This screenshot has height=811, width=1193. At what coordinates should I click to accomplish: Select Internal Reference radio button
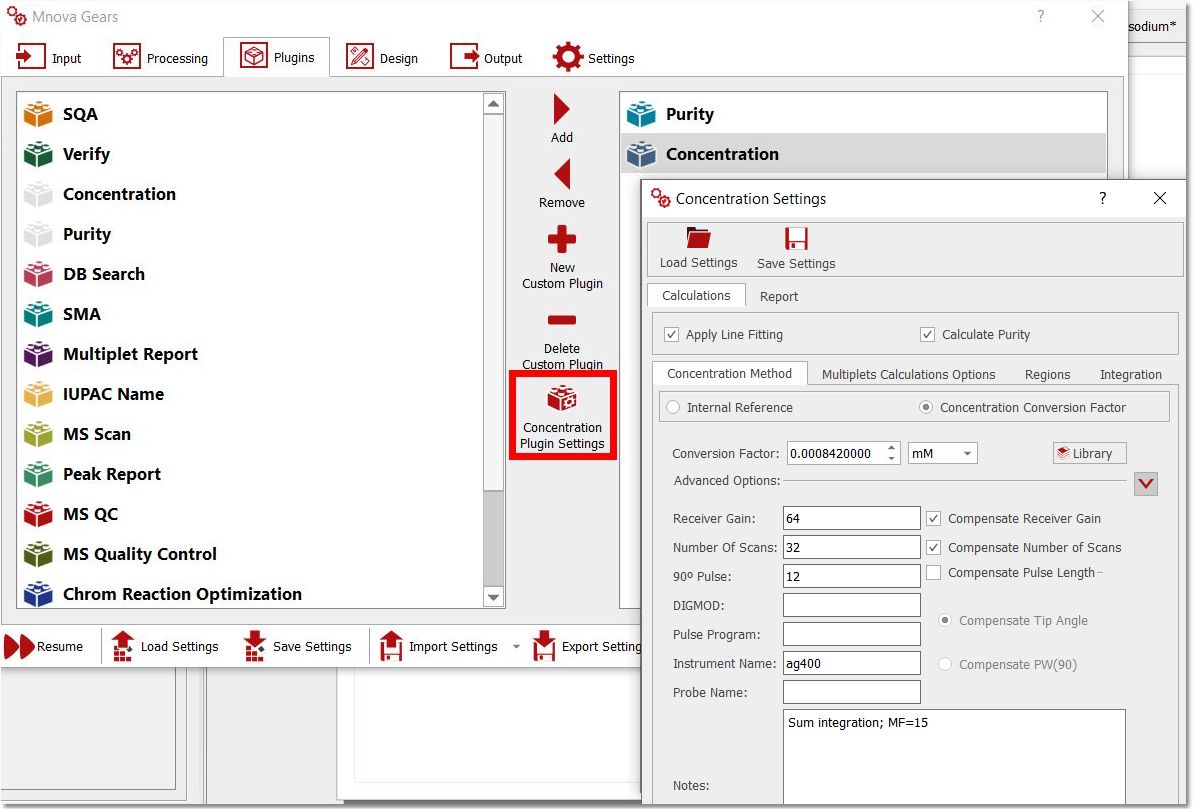click(673, 408)
